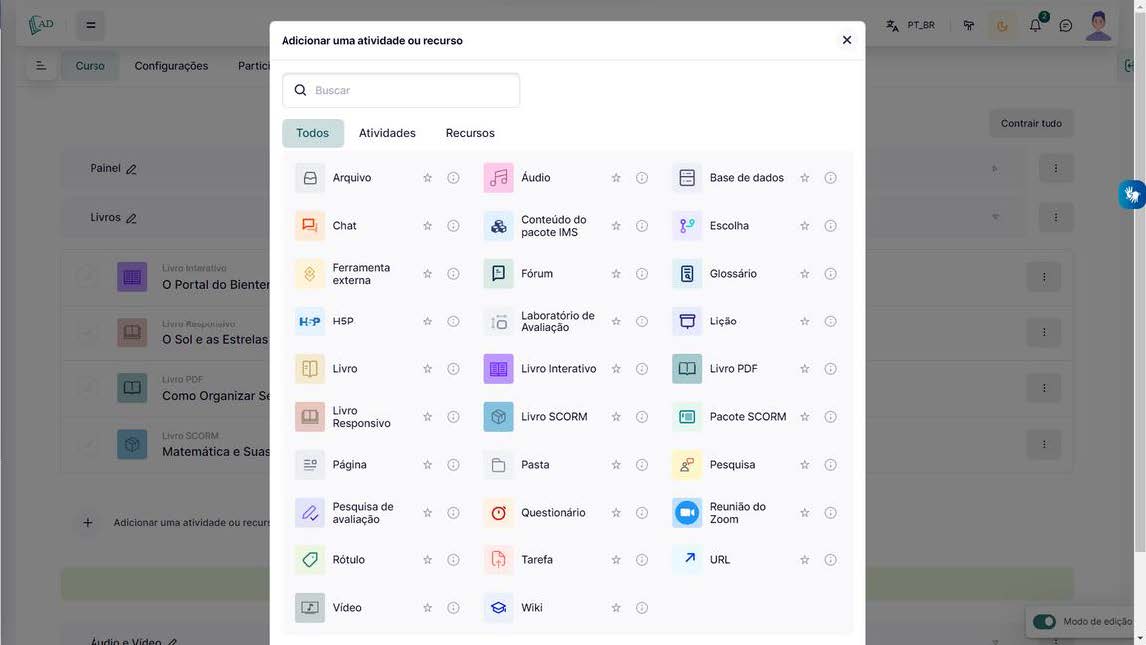Pick the Reunião do Zoom icon
This screenshot has height=645, width=1146.
[x=687, y=513]
